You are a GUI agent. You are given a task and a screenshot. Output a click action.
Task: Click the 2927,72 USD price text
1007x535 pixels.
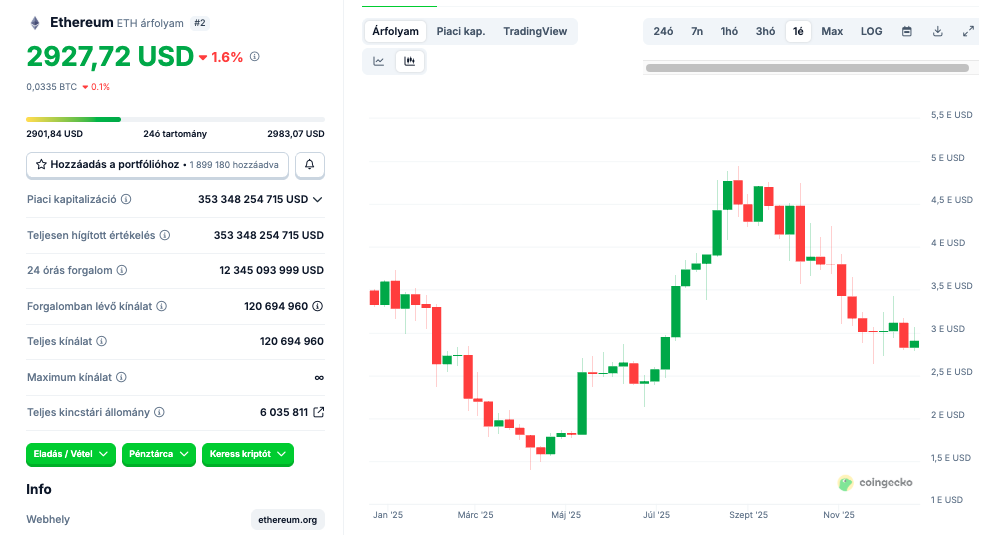[x=110, y=57]
